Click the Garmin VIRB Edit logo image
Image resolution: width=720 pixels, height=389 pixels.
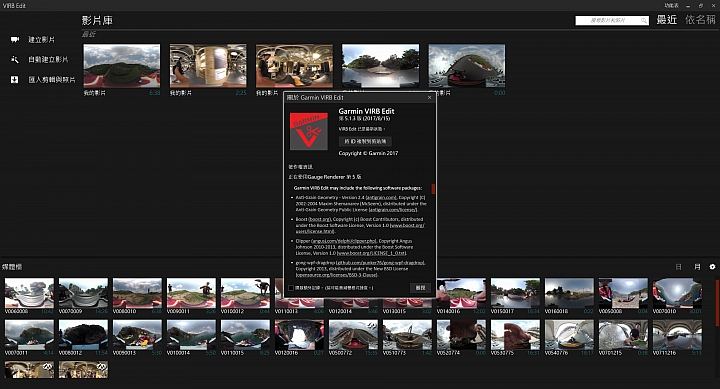pyautogui.click(x=309, y=131)
